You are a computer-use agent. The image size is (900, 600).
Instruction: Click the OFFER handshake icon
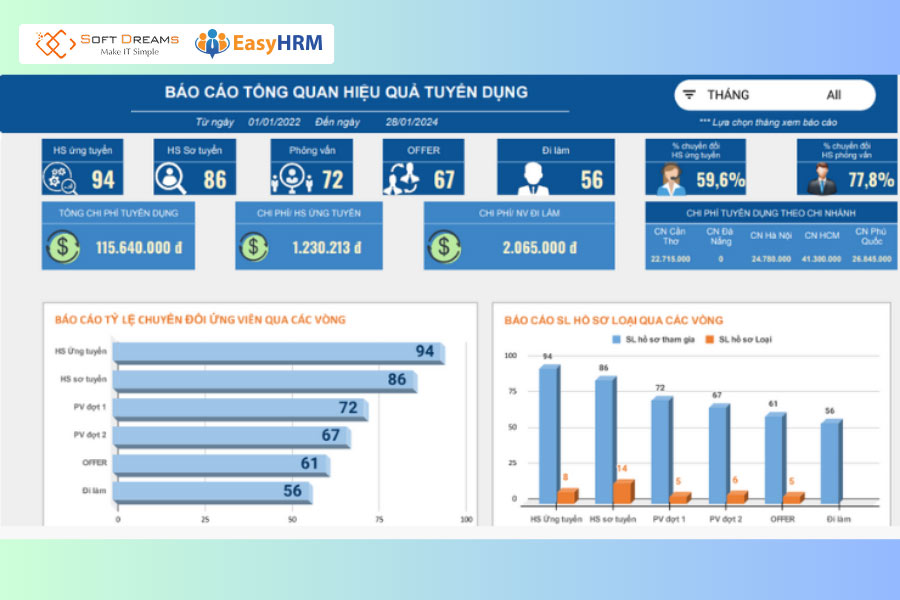402,179
